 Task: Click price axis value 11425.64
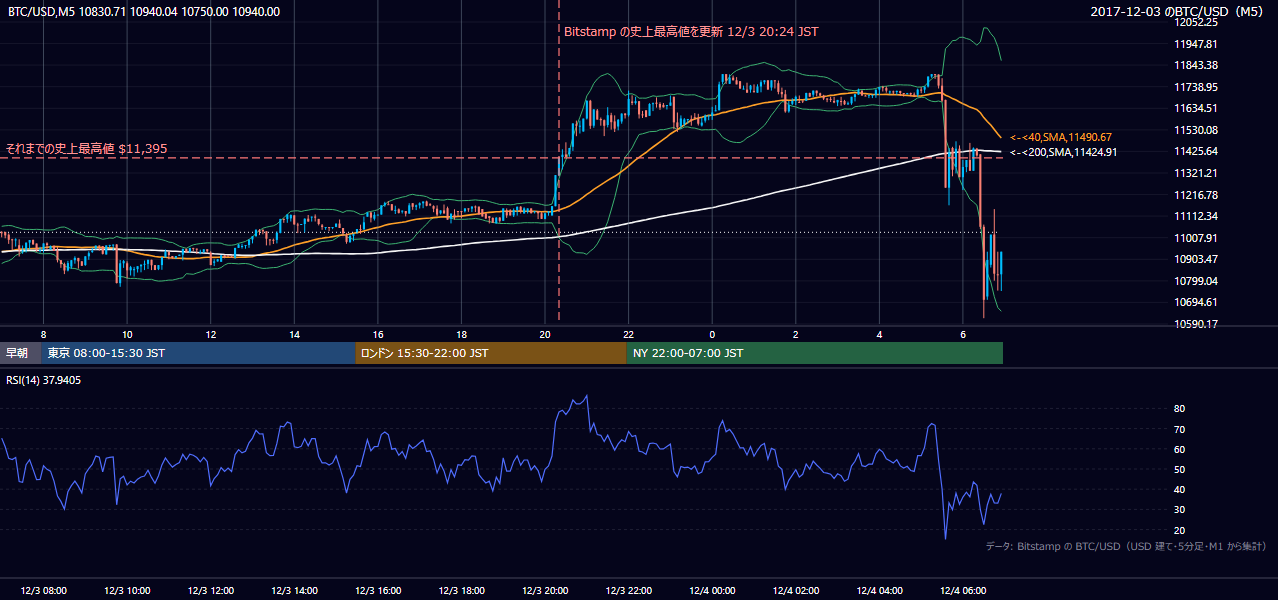(x=1195, y=151)
